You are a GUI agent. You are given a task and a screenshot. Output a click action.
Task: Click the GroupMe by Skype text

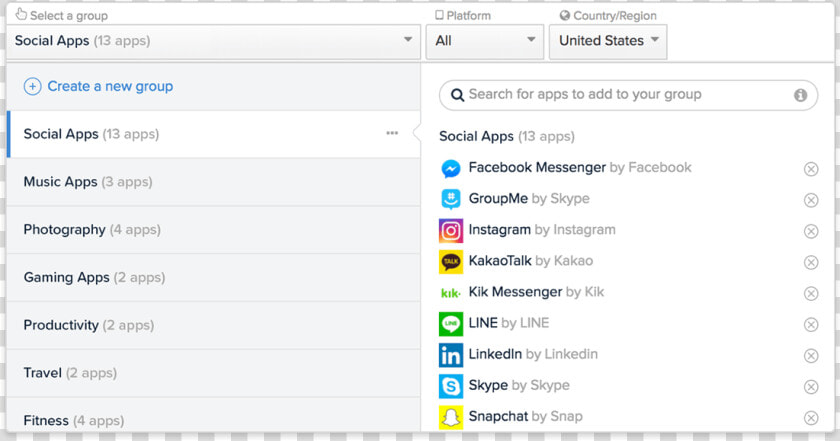pos(529,199)
